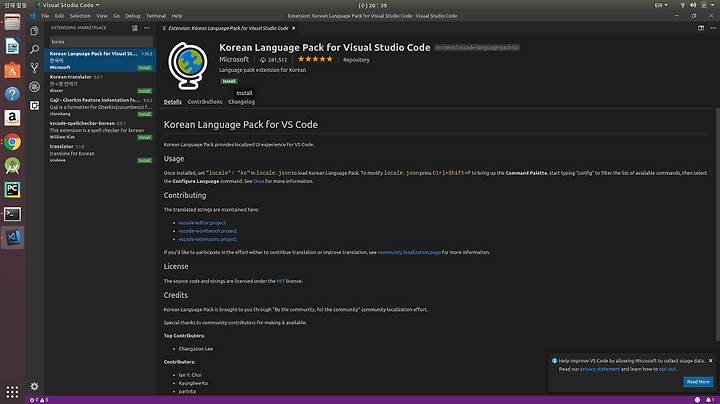Open privacy statement link in notification
Screen dimensions: 720x404
point(600,369)
